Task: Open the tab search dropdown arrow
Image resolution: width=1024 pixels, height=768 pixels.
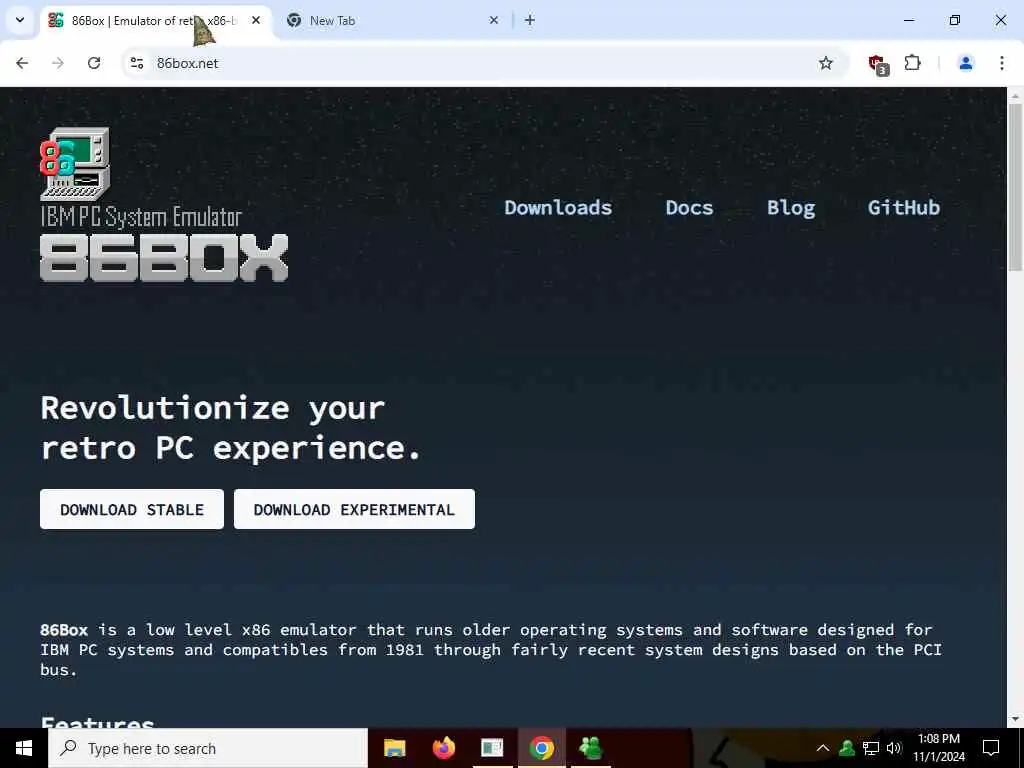Action: pyautogui.click(x=20, y=20)
